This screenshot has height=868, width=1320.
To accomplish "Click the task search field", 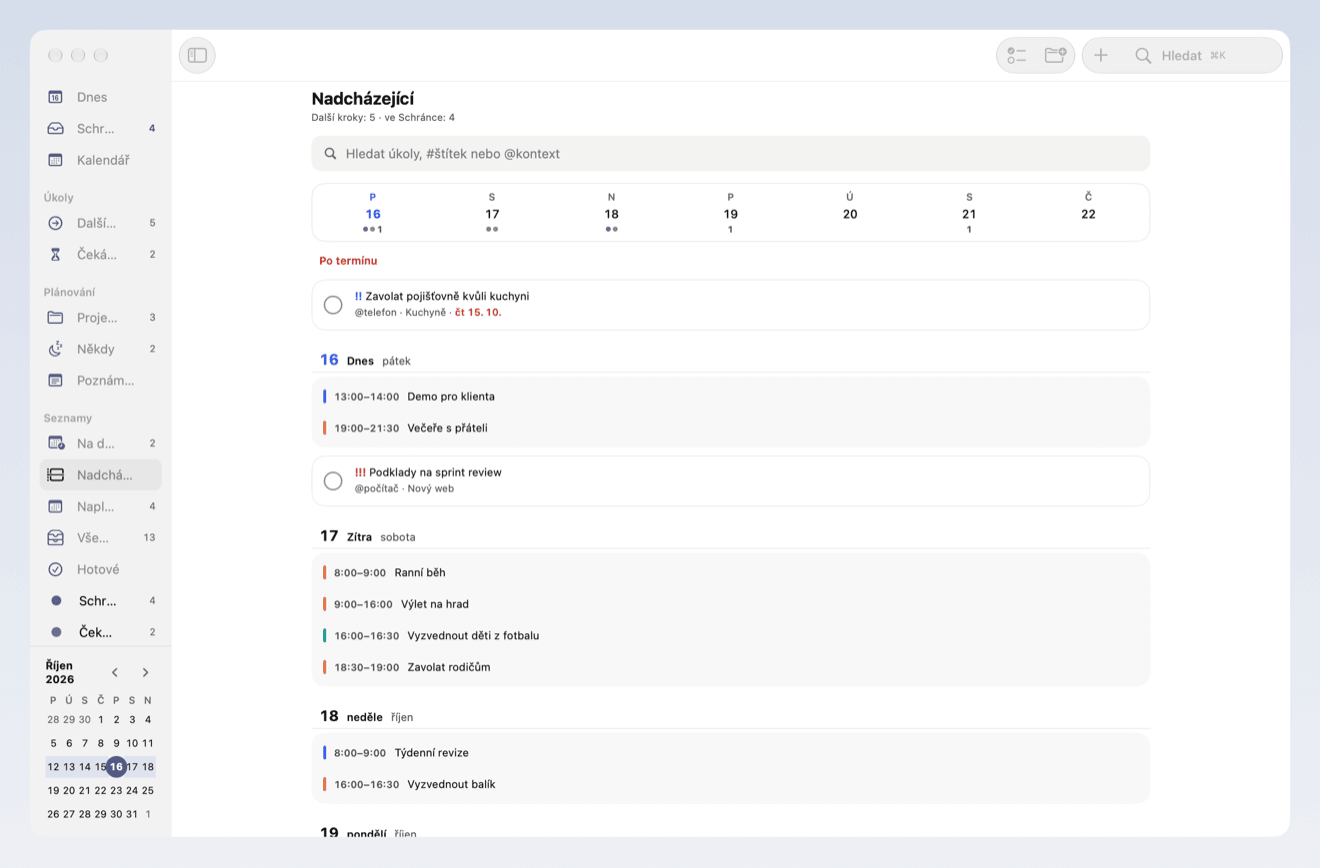I will [730, 154].
